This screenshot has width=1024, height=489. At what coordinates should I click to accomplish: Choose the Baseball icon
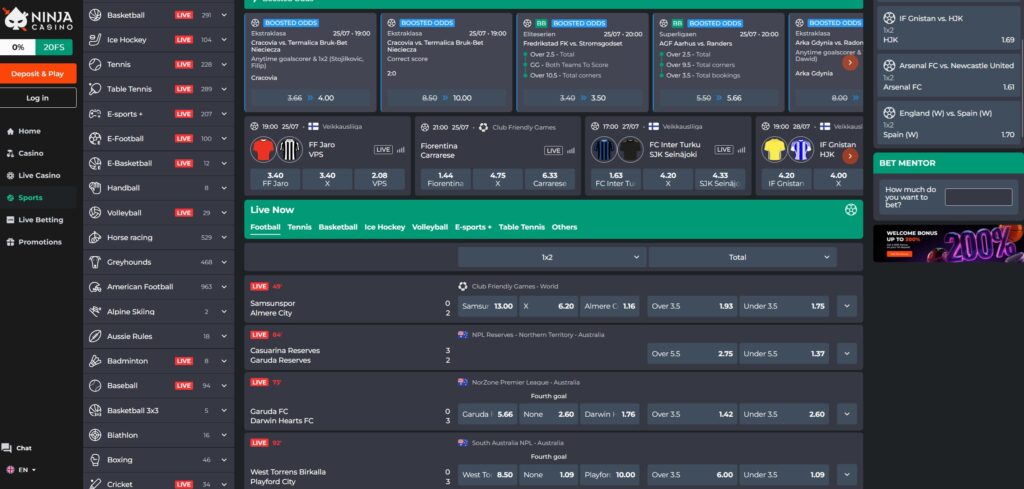coord(95,386)
